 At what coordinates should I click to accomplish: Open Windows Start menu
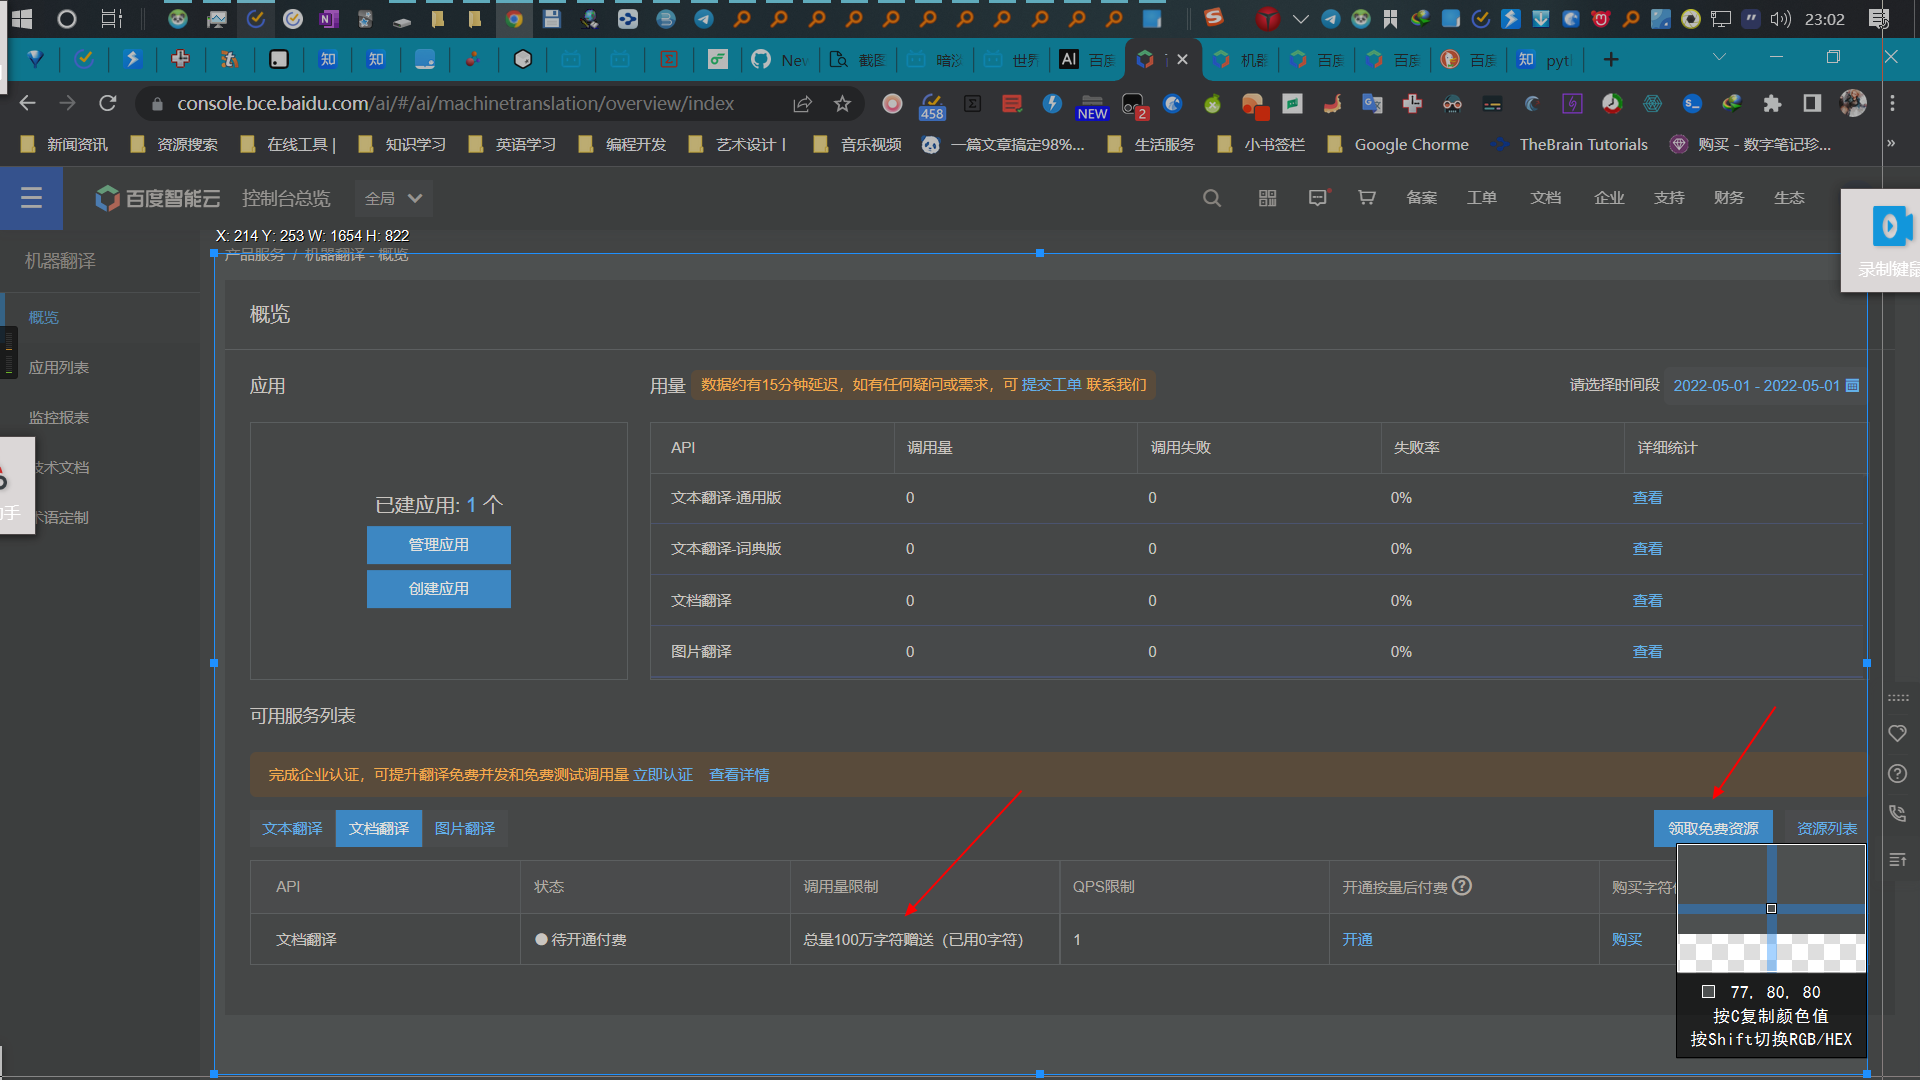point(21,18)
